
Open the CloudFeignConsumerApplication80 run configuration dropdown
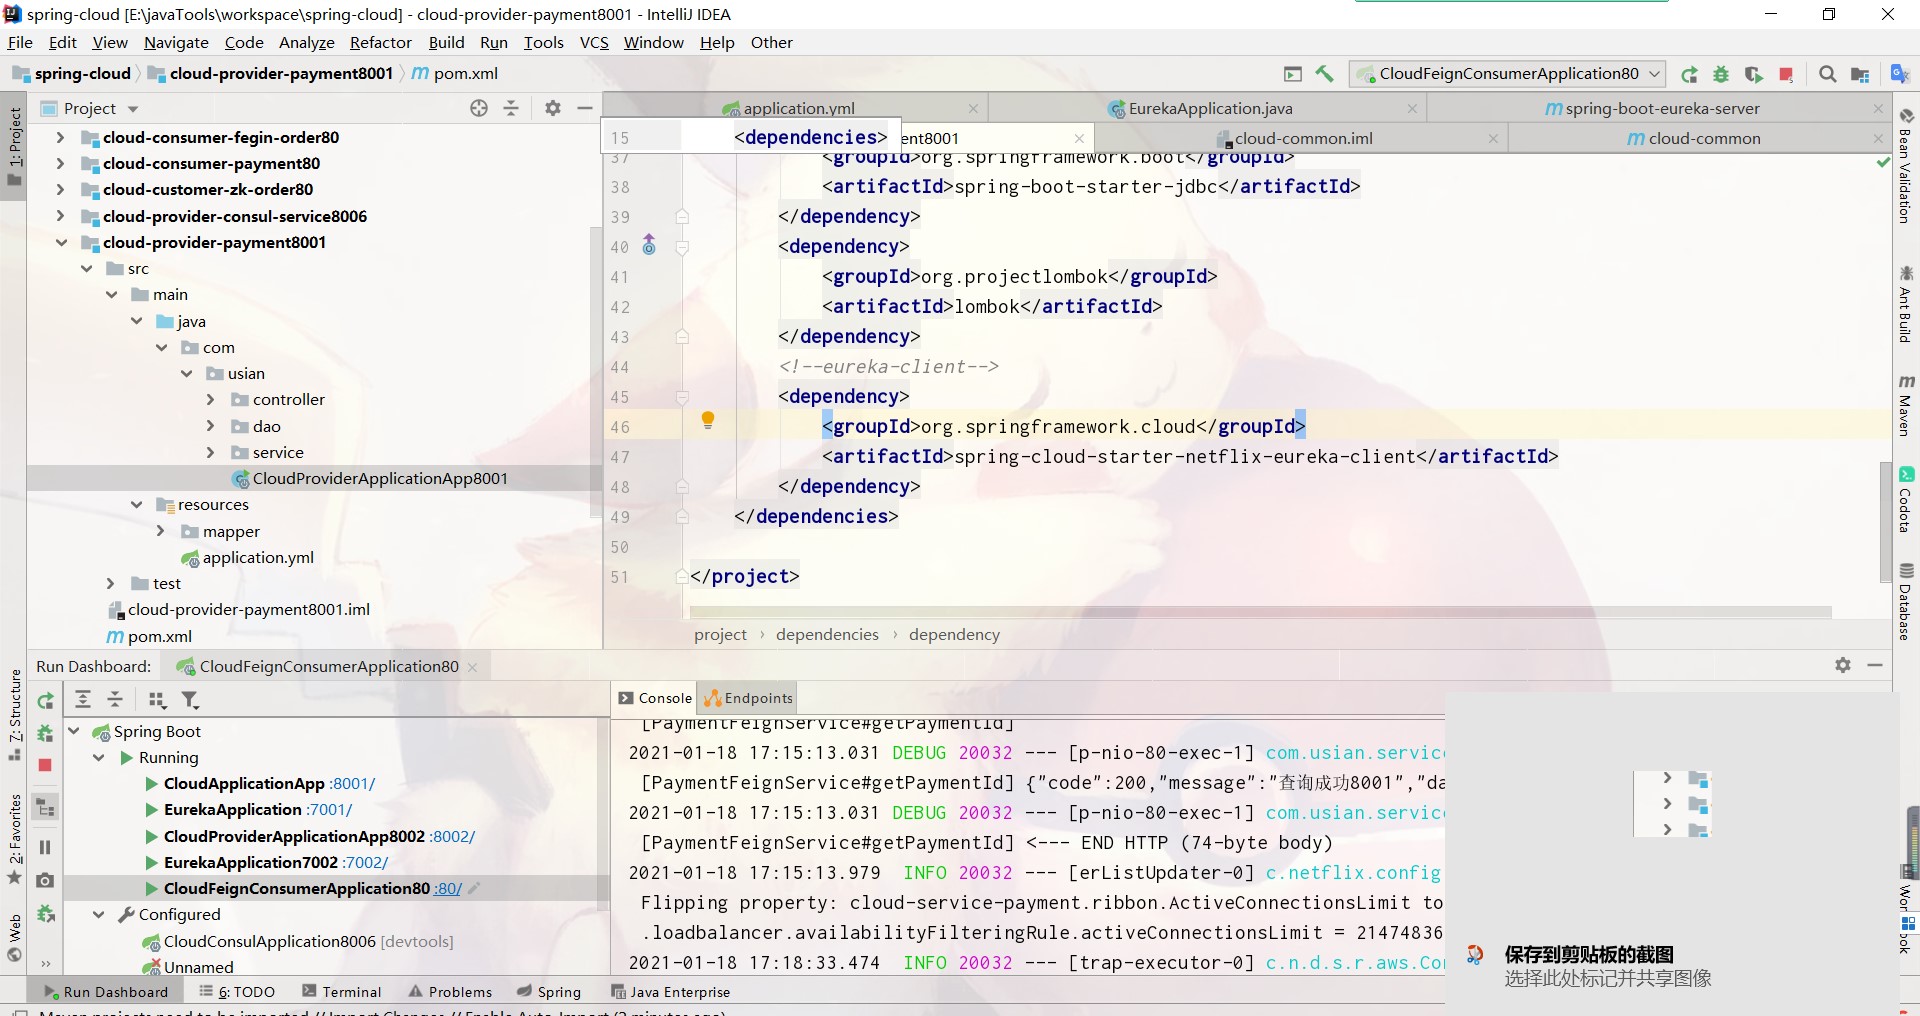pos(1508,74)
